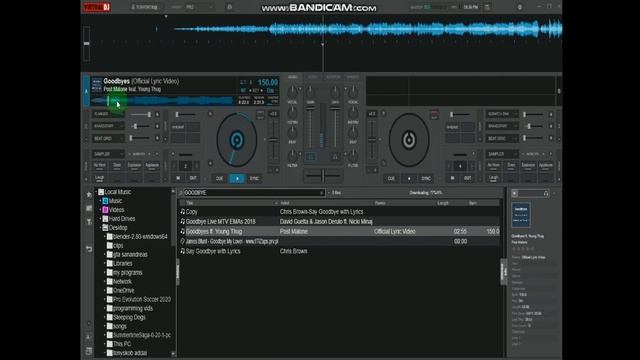This screenshot has height=360, width=640.
Task: Trigger the left deck Air Horn sample pad
Action: click(100, 166)
